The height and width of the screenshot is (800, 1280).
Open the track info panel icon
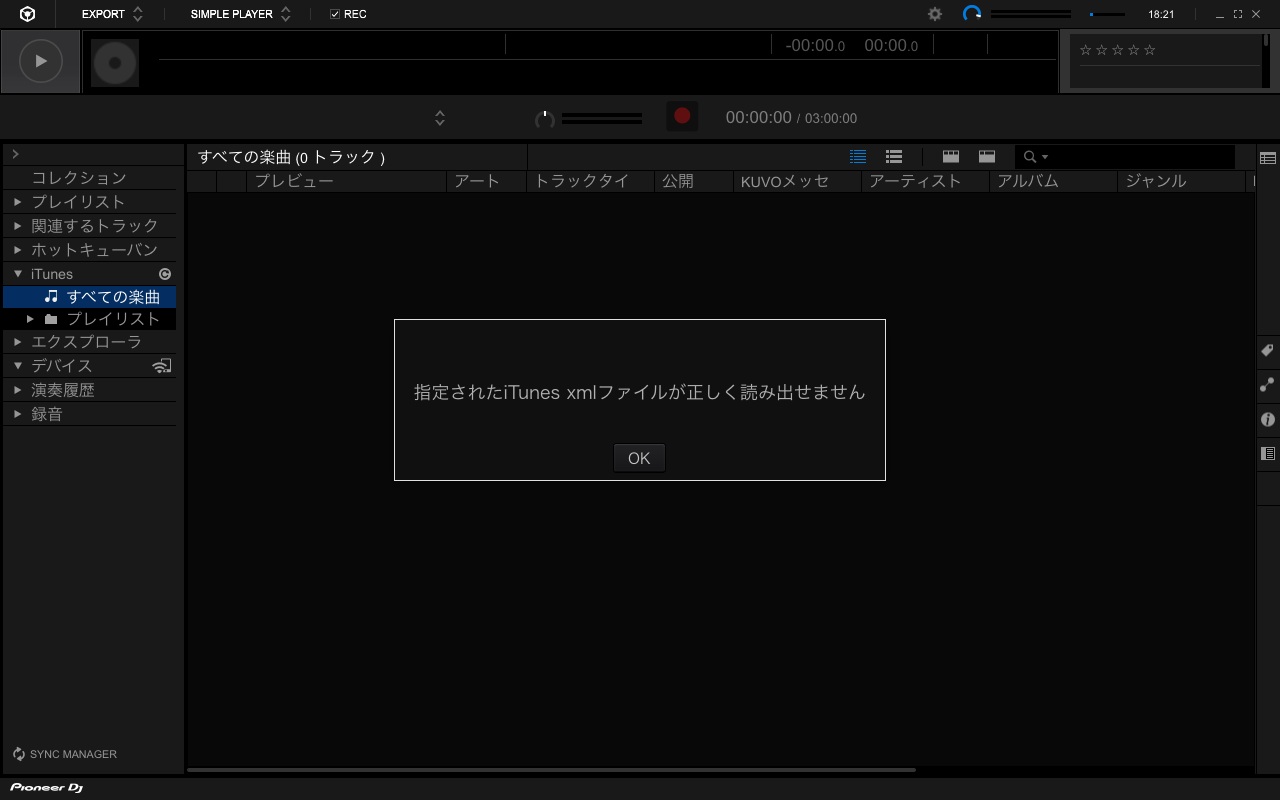[1268, 420]
